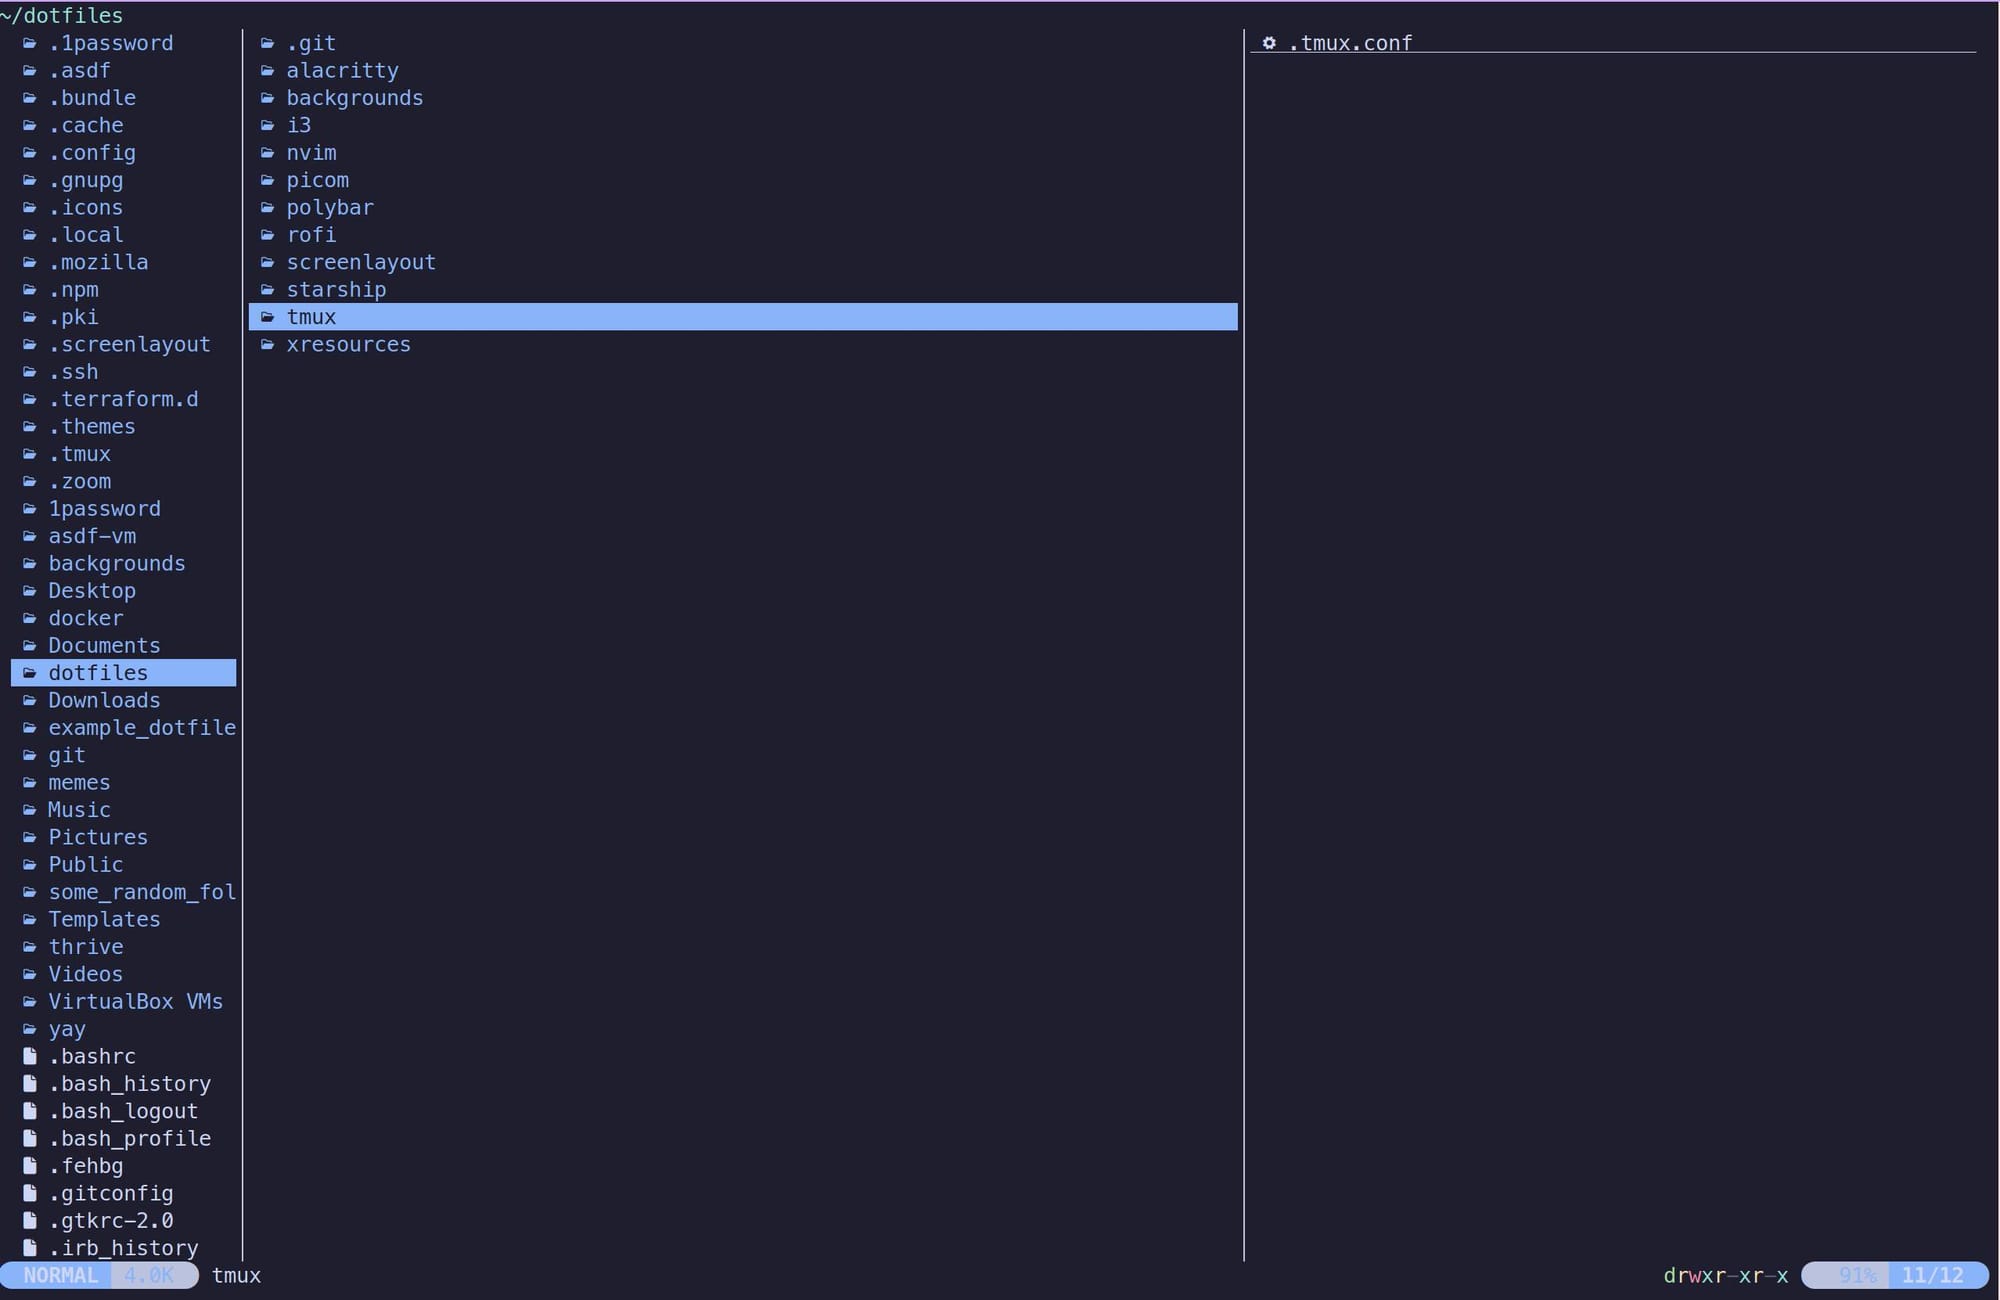The width and height of the screenshot is (2000, 1300).
Task: Click the folder icon beside polybar
Action: click(x=267, y=208)
